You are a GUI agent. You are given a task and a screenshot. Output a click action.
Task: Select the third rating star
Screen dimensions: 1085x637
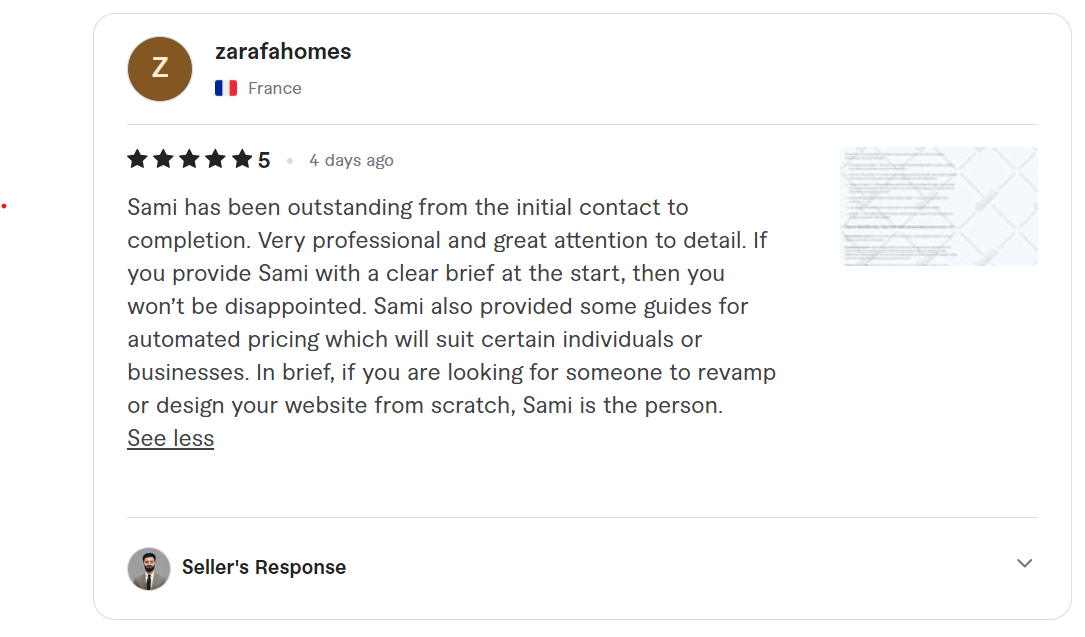[190, 159]
